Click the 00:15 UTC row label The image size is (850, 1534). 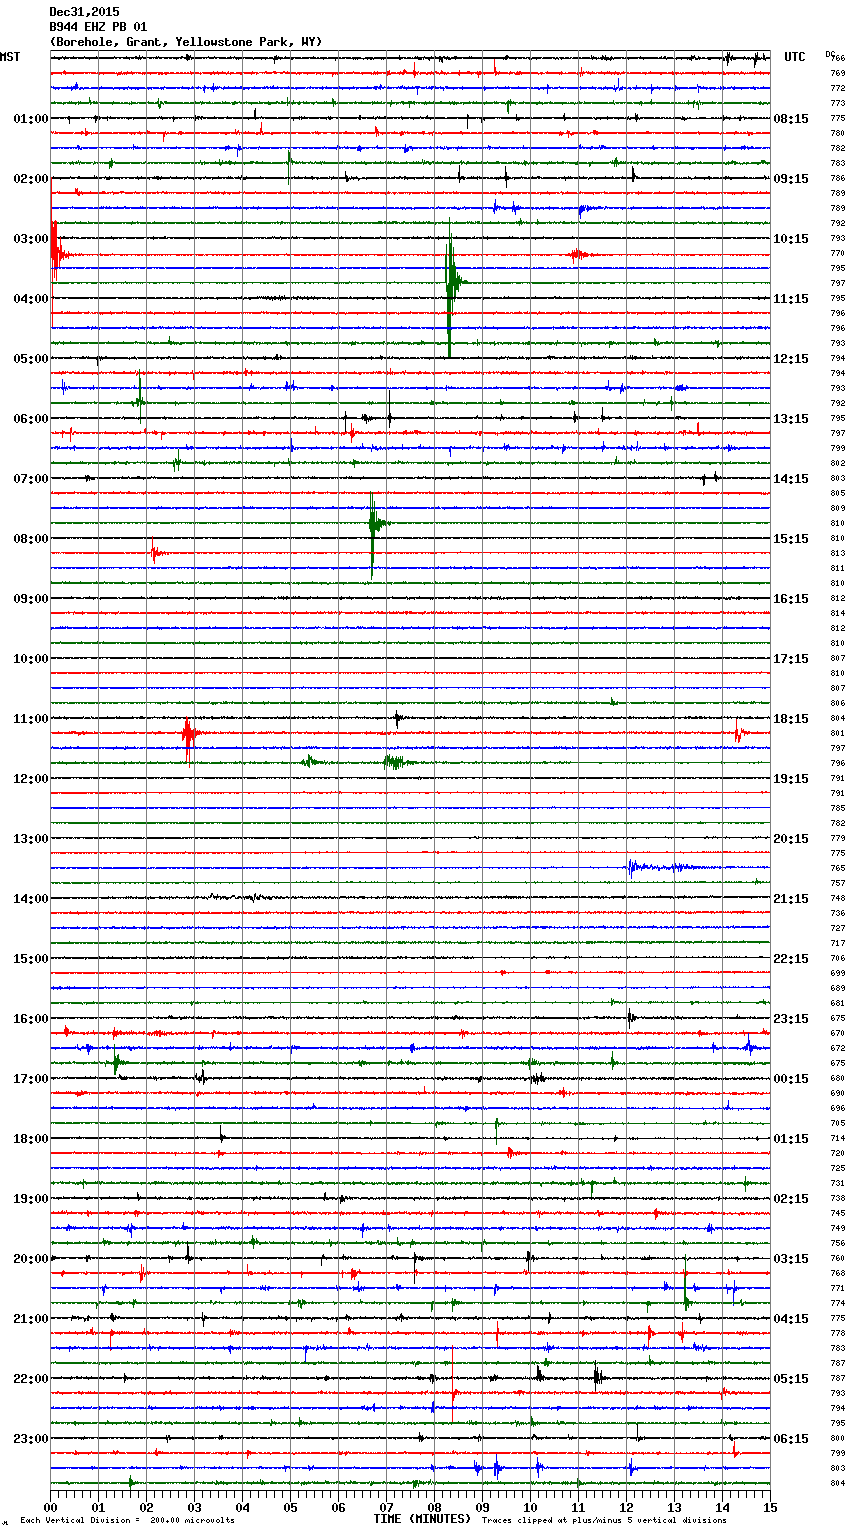[x=791, y=1079]
